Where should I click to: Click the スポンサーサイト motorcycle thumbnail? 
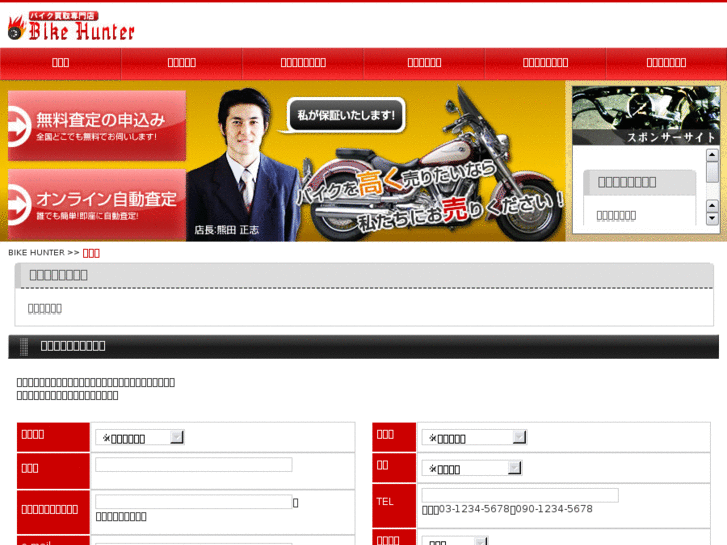pos(646,115)
